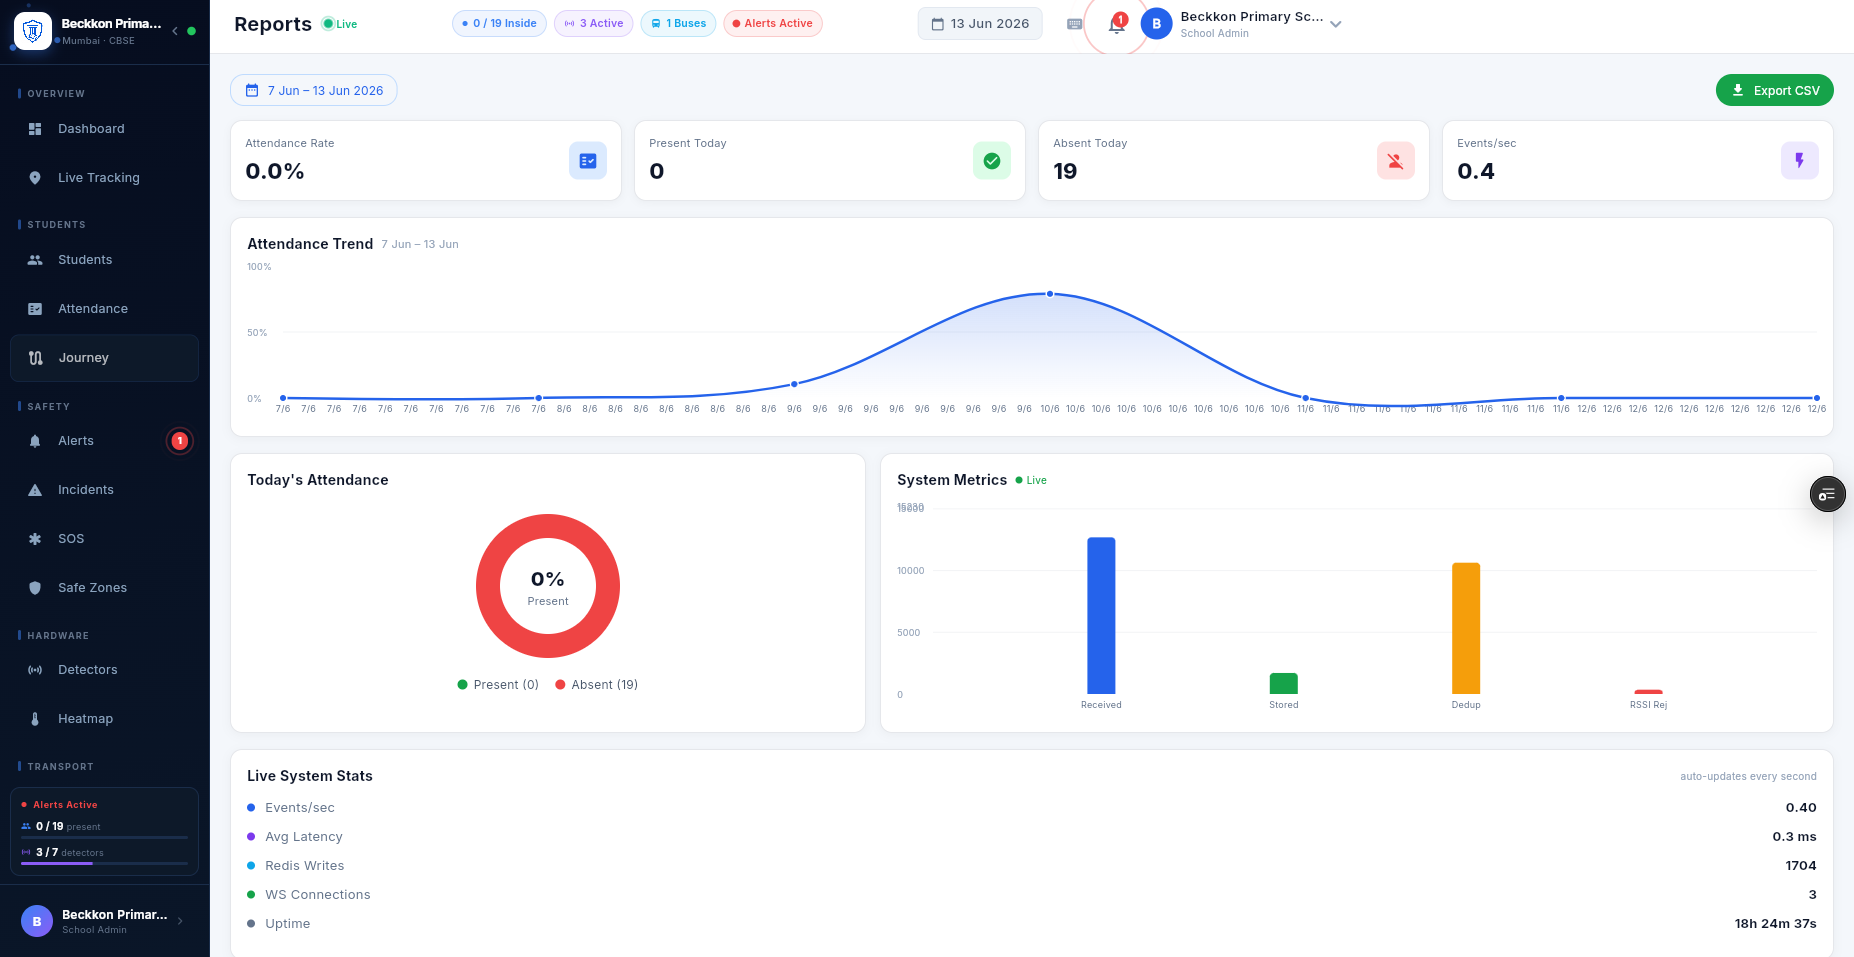The image size is (1854, 957).
Task: Click the sidebar 3 / 7 detectors progress bar
Action: (104, 863)
